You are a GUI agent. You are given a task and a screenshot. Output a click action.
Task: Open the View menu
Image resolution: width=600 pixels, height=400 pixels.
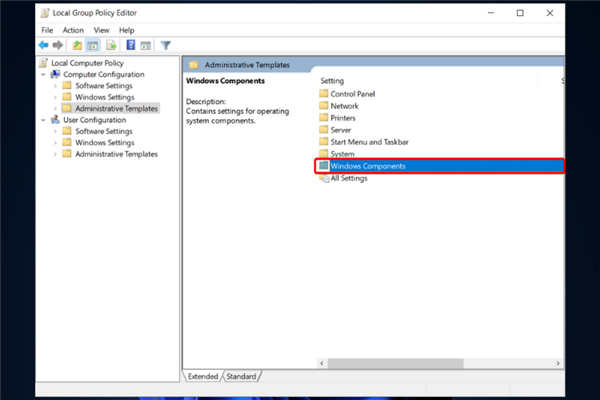pos(101,30)
